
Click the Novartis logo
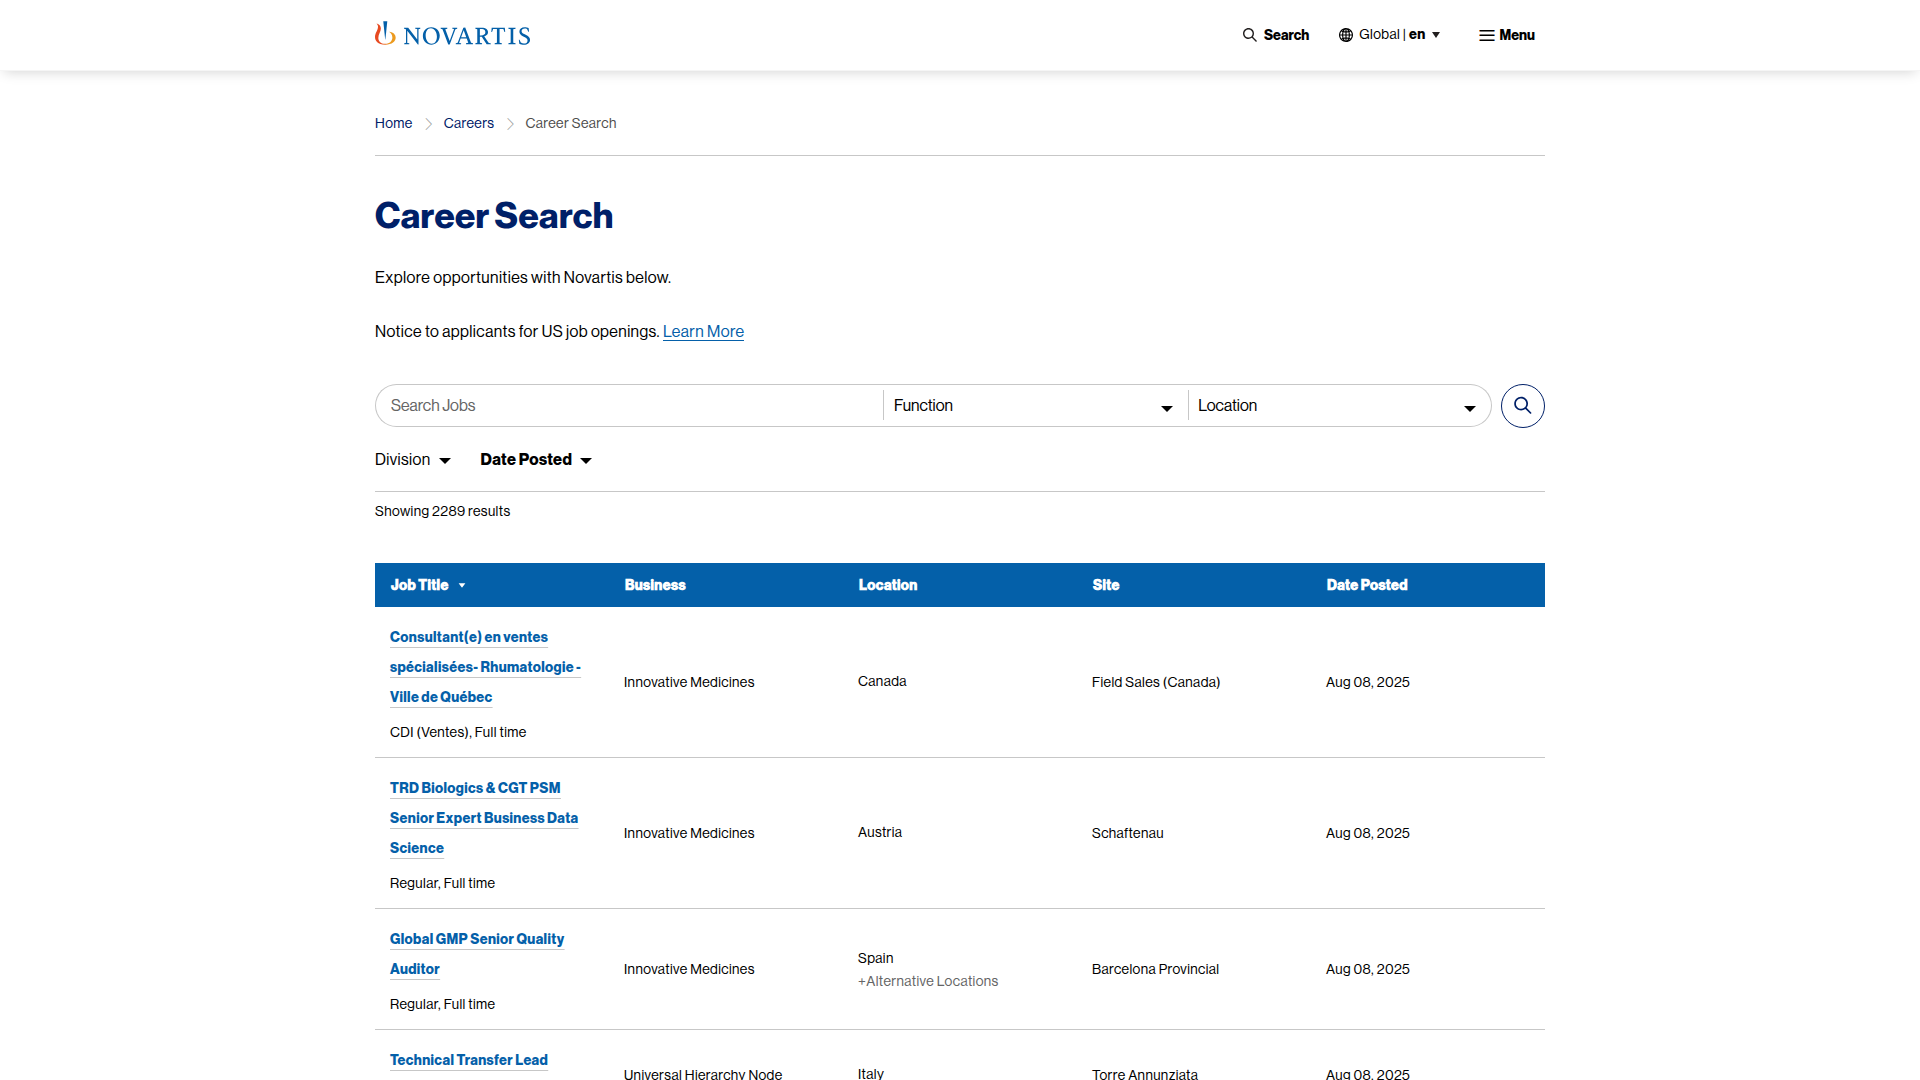point(452,35)
